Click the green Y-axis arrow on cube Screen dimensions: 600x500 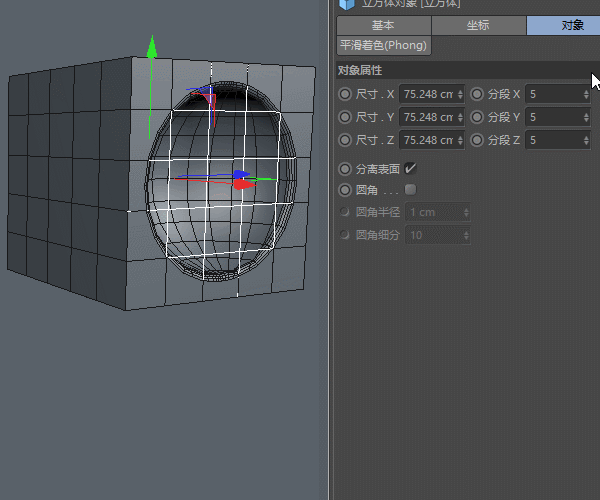pos(152,48)
